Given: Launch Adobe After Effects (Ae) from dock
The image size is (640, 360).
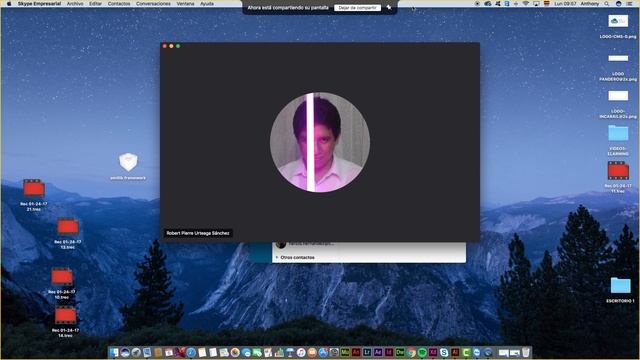Looking at the screenshot, I should [378, 352].
